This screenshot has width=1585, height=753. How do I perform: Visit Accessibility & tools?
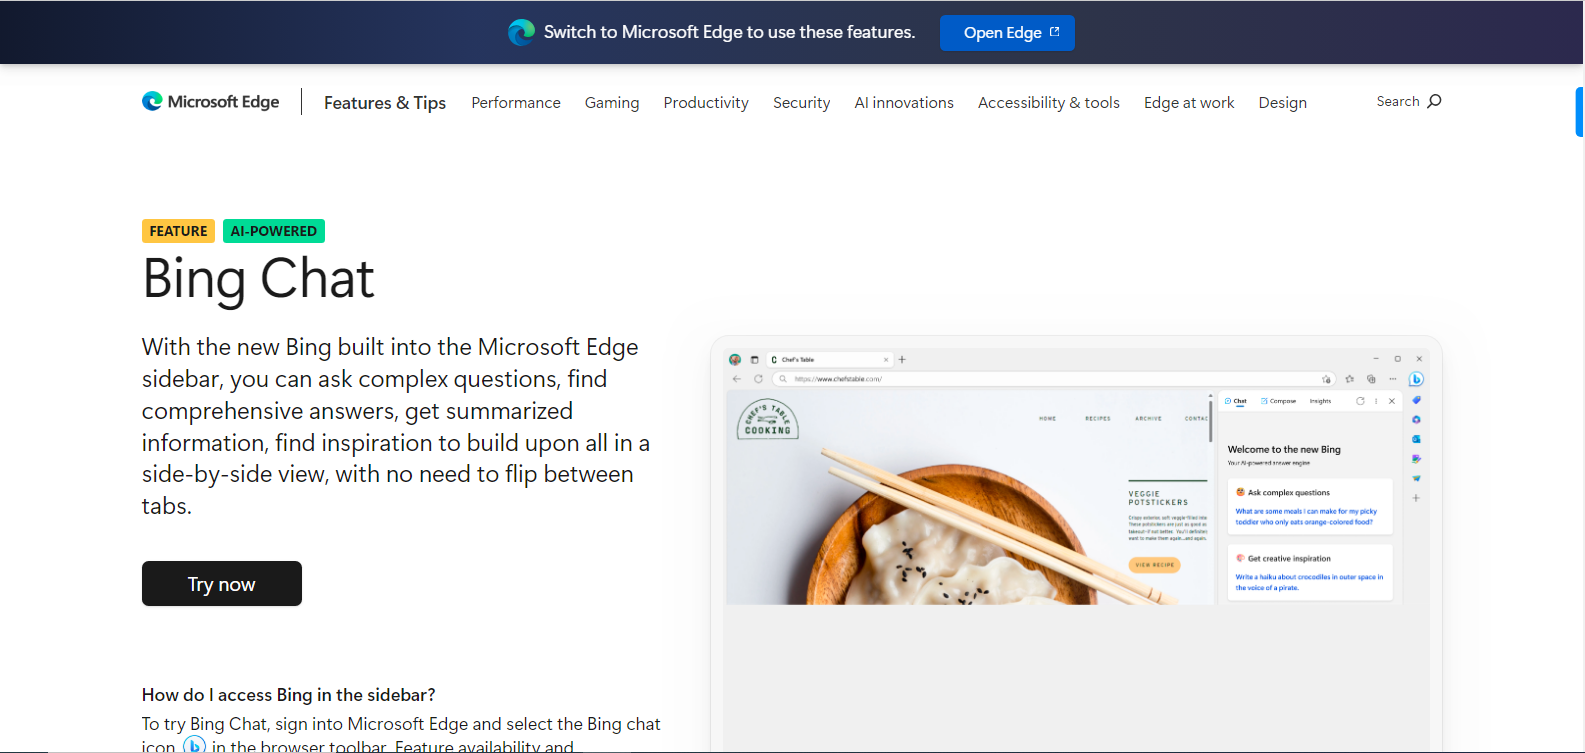pyautogui.click(x=1049, y=103)
